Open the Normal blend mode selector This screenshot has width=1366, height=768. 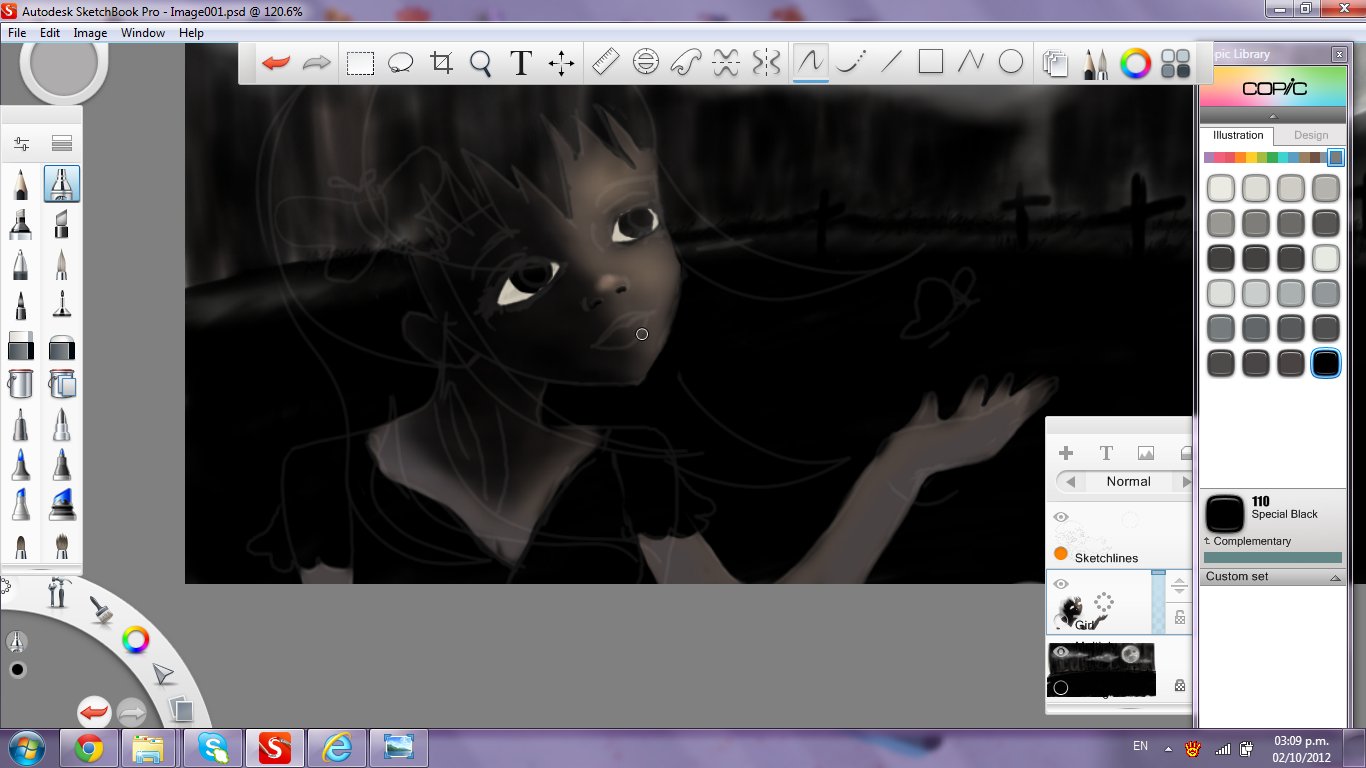click(x=1128, y=482)
